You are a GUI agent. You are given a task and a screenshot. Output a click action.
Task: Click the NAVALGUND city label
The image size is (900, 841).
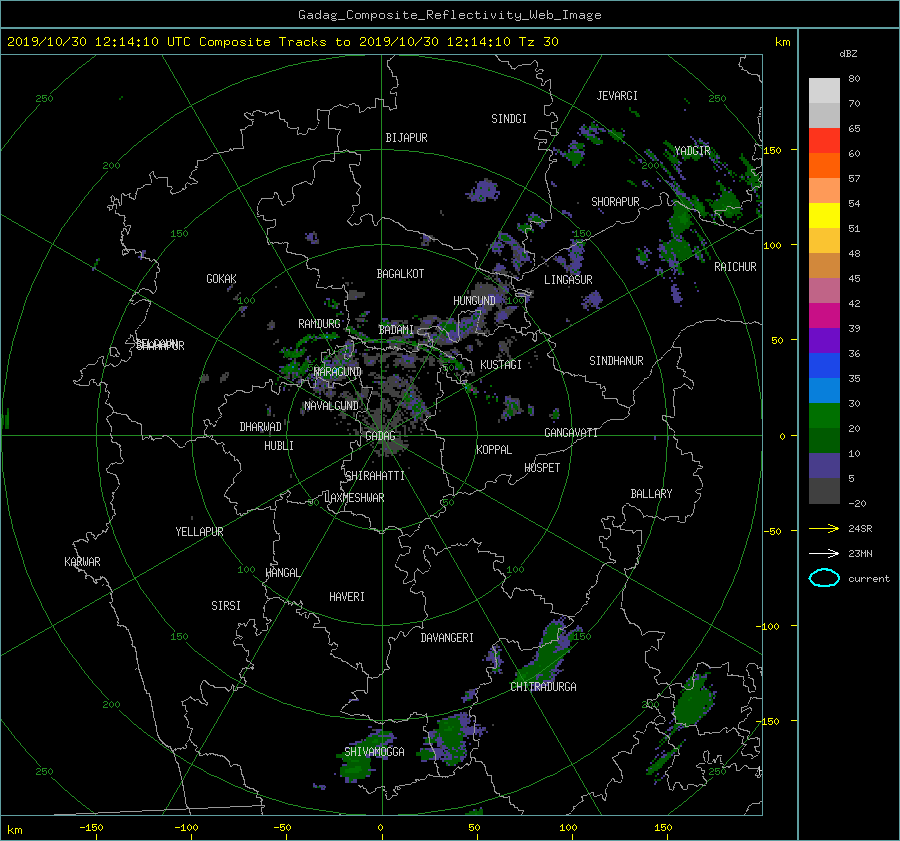[331, 406]
